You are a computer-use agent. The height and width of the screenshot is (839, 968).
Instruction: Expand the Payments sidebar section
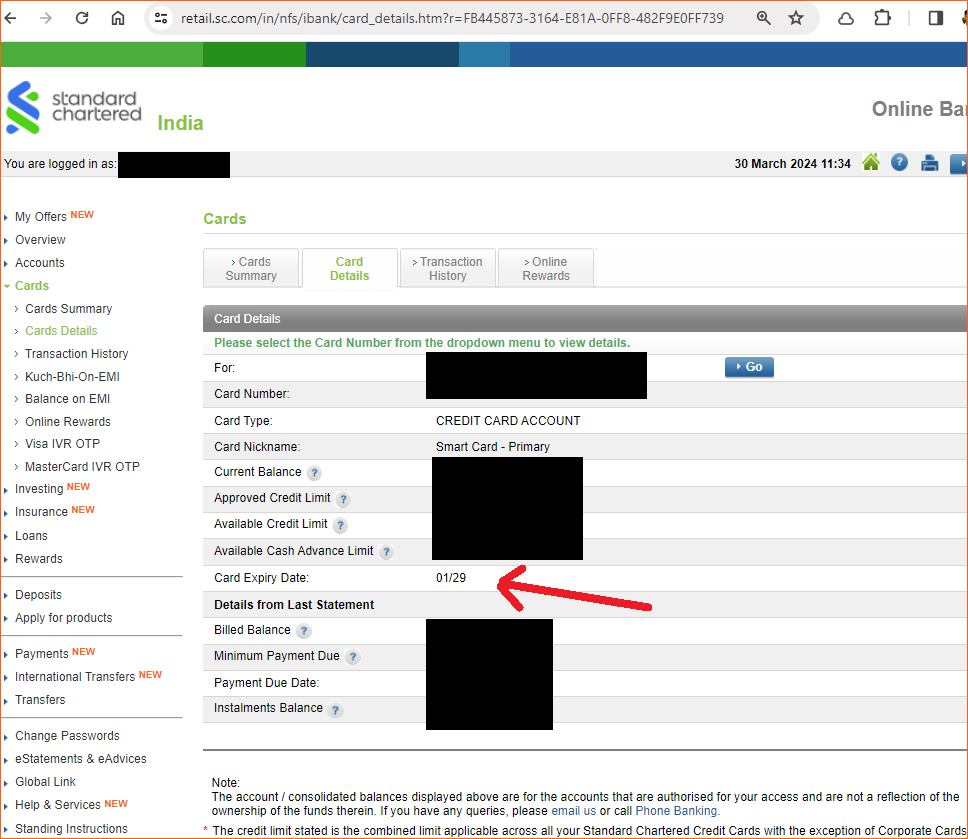(x=41, y=654)
